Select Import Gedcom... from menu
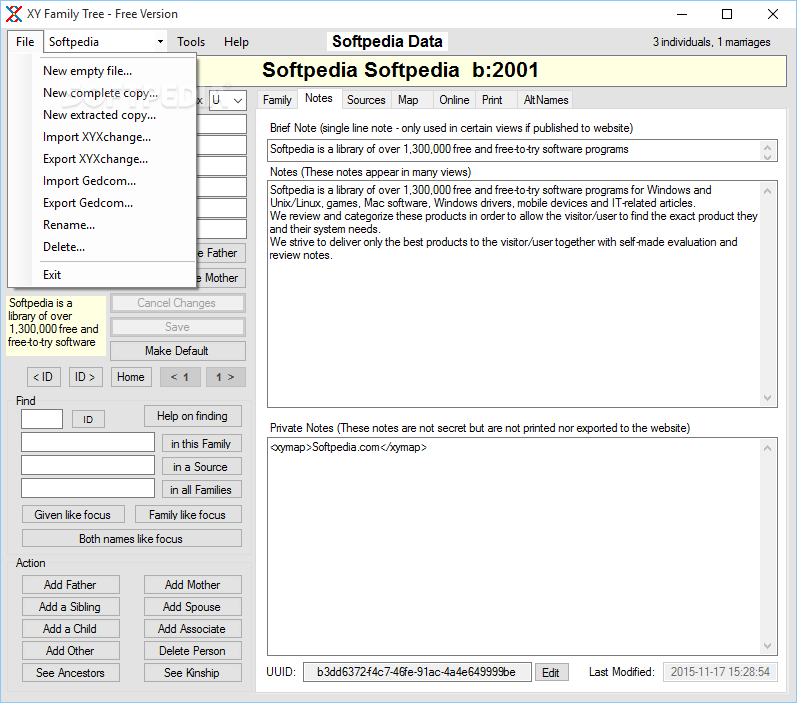The width and height of the screenshot is (797, 703). [x=89, y=180]
